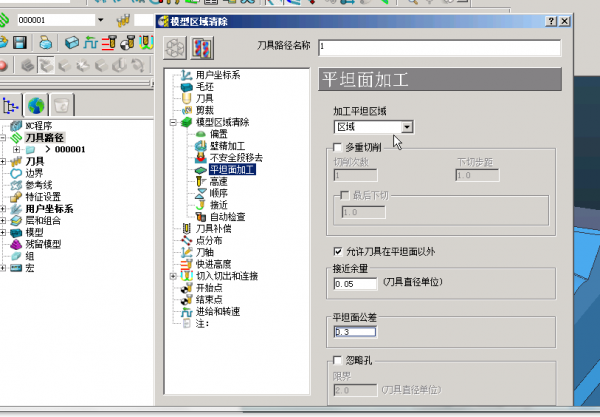
Task: Select 偏置 page in the dialog tree
Action: coord(218,134)
